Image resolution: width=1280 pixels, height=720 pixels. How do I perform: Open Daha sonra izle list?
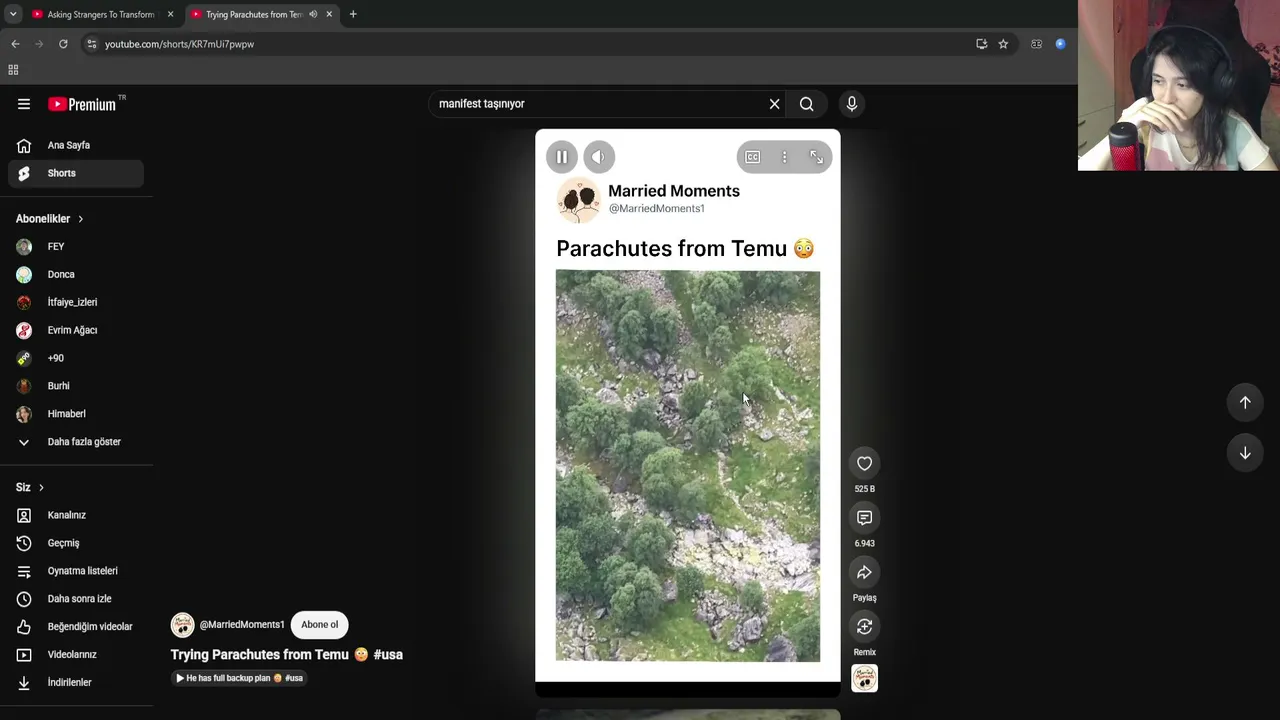(x=76, y=599)
